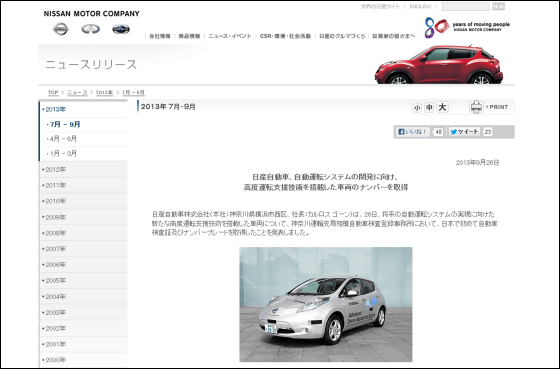Click the Facebook like count 48
Screen dimensions: 560x369
click(438, 132)
